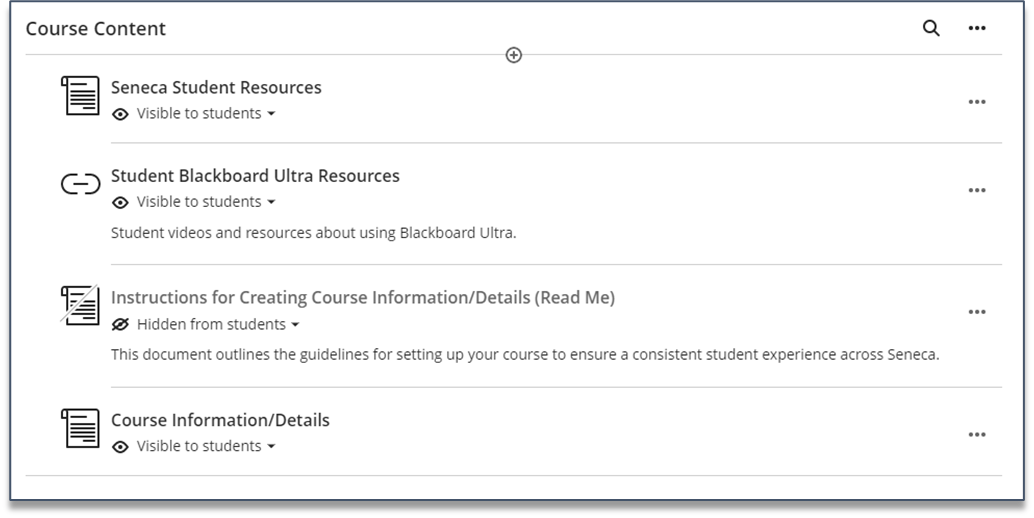Expand Hidden from students dropdown arrow
1034x518 pixels.
pos(295,325)
